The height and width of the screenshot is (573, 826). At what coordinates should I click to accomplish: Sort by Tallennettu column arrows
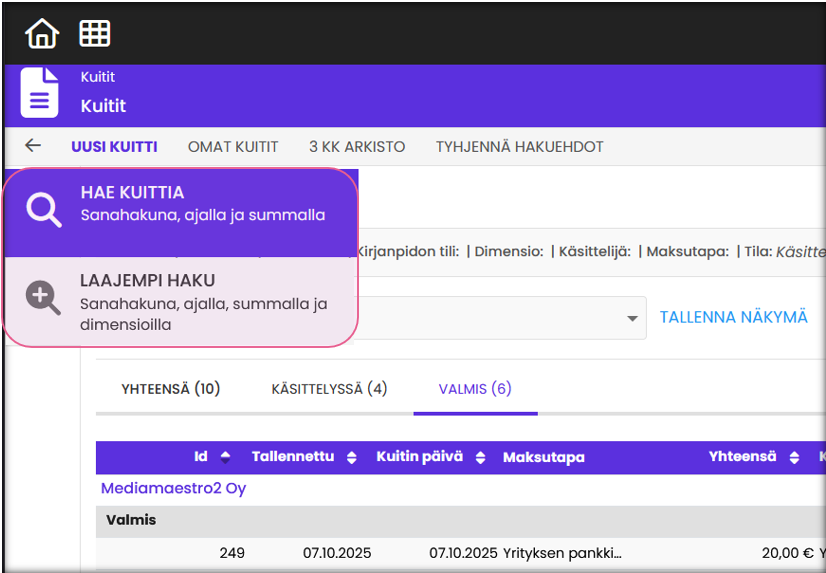(351, 457)
